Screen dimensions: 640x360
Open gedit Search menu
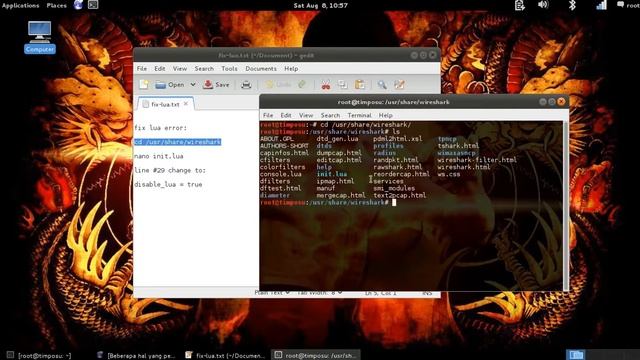[x=204, y=69]
